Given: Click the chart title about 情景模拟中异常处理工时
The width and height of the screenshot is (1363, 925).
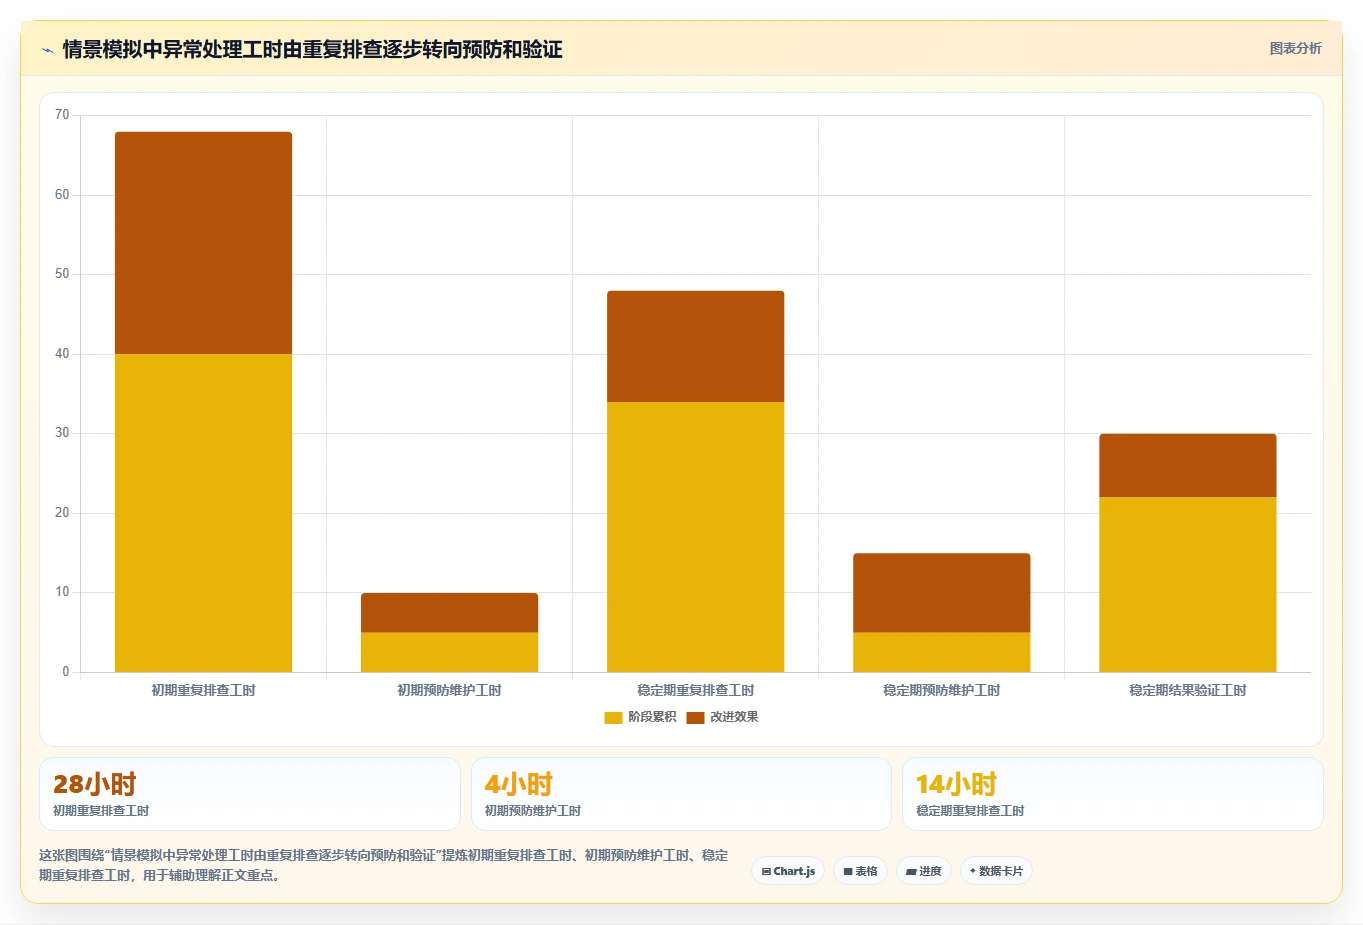Looking at the screenshot, I should click(x=312, y=49).
